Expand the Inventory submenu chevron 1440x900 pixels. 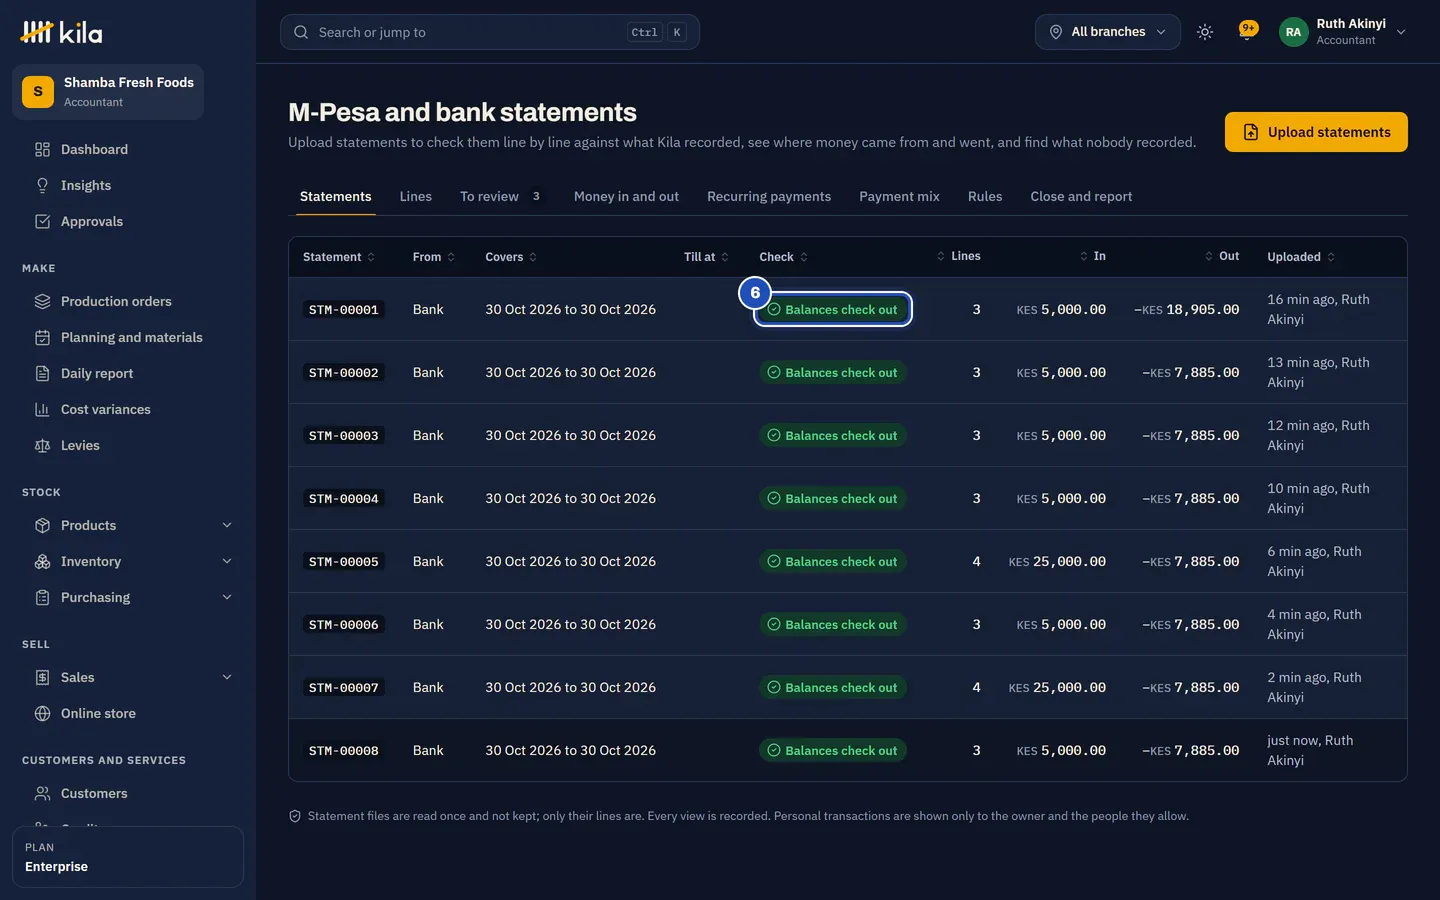coord(227,561)
